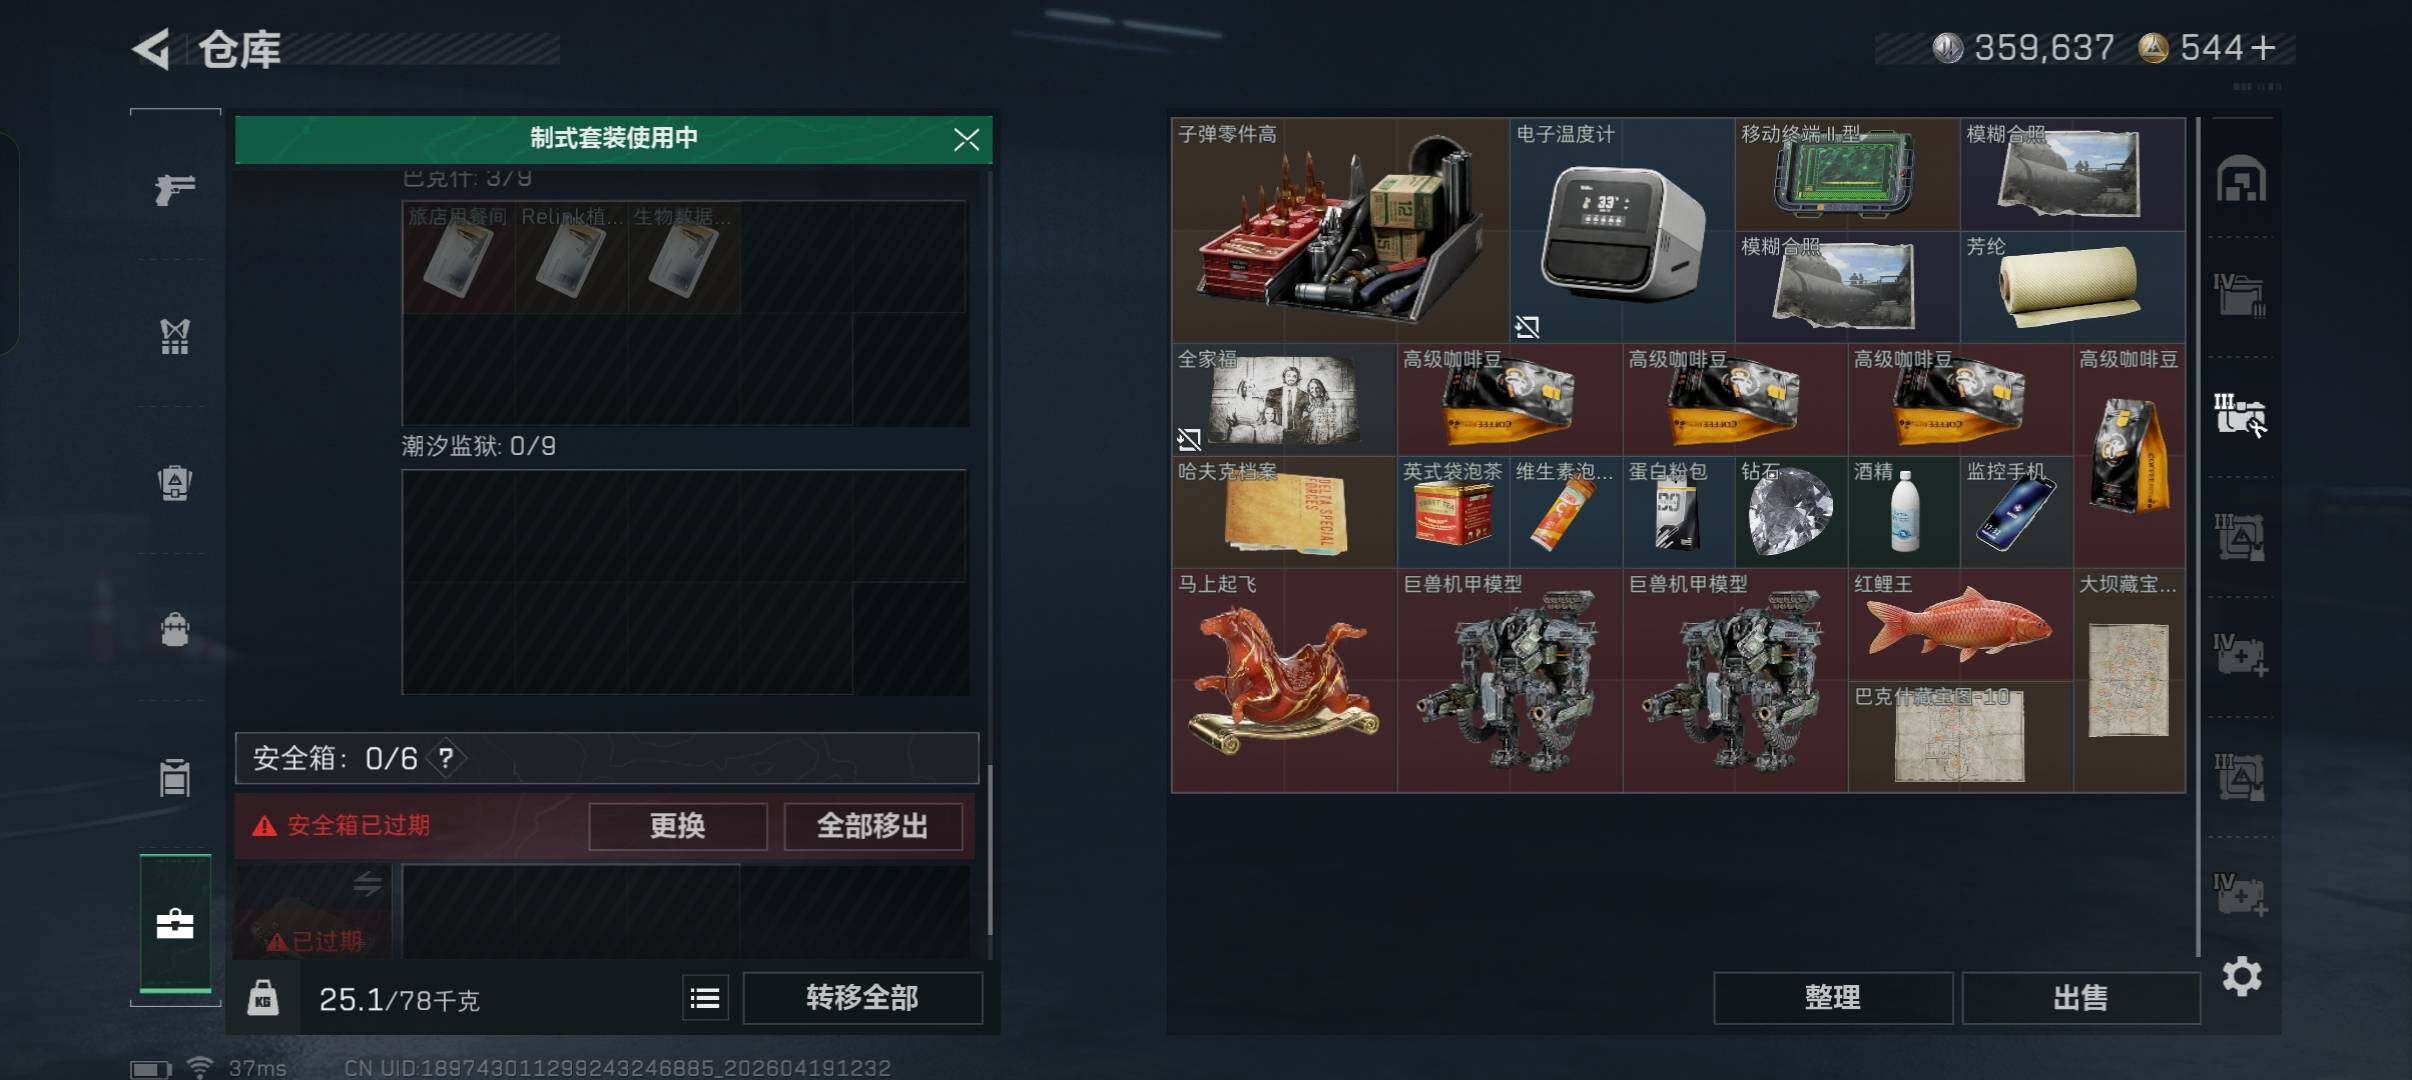The height and width of the screenshot is (1080, 2412).
Task: Click the 出售 sell button
Action: pos(2081,997)
